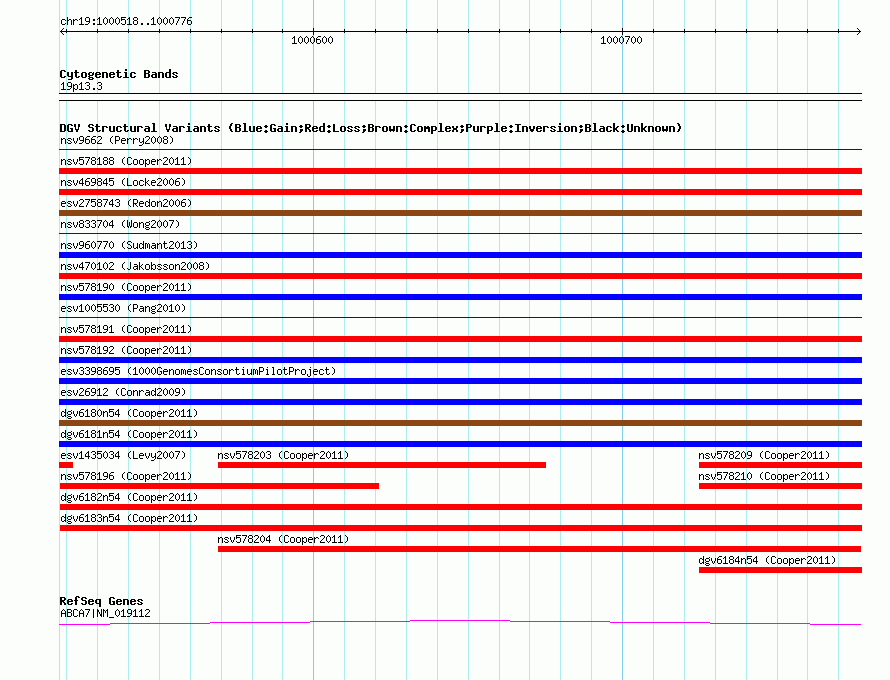Image resolution: width=890 pixels, height=680 pixels.
Task: Click the ABCA7|NM_019112 gene label
Action: pos(105,614)
